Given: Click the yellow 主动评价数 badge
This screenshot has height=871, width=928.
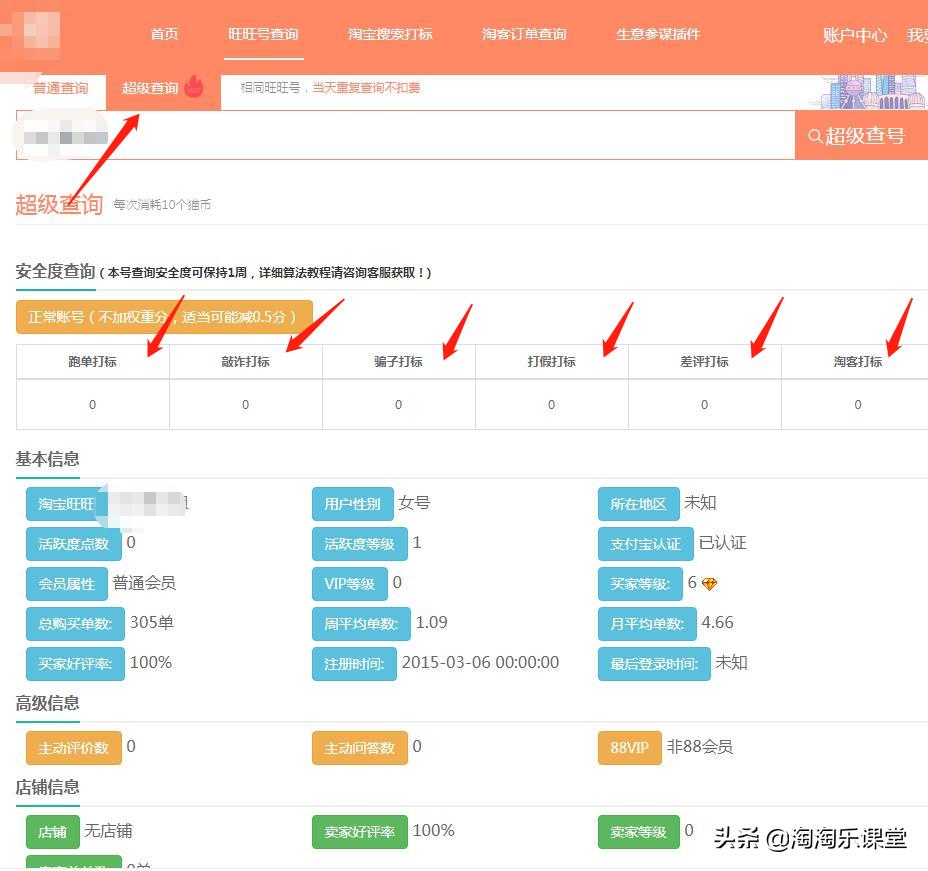Looking at the screenshot, I should coord(73,746).
